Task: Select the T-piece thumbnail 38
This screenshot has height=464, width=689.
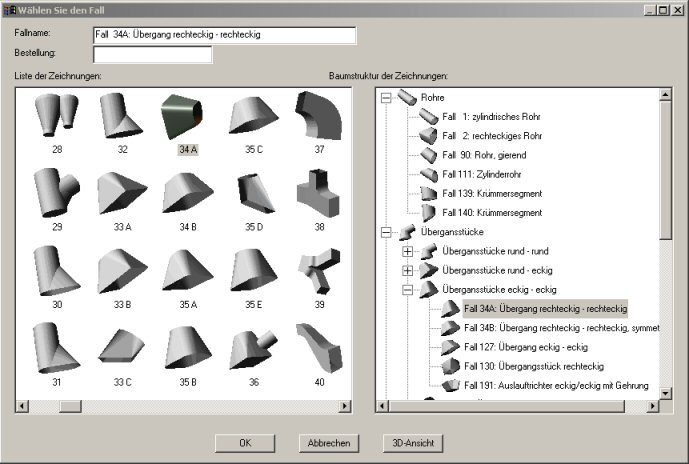Action: 318,193
